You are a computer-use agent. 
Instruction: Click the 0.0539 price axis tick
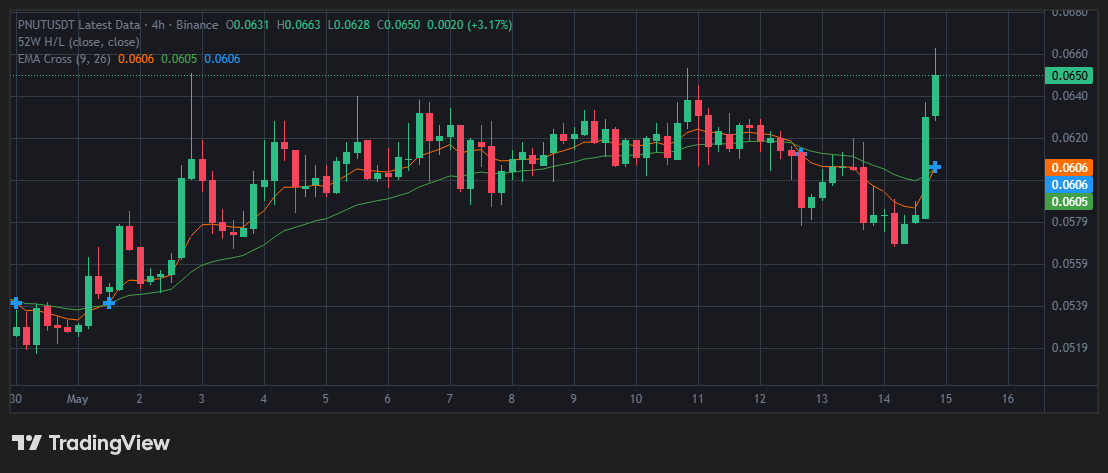(1068, 305)
